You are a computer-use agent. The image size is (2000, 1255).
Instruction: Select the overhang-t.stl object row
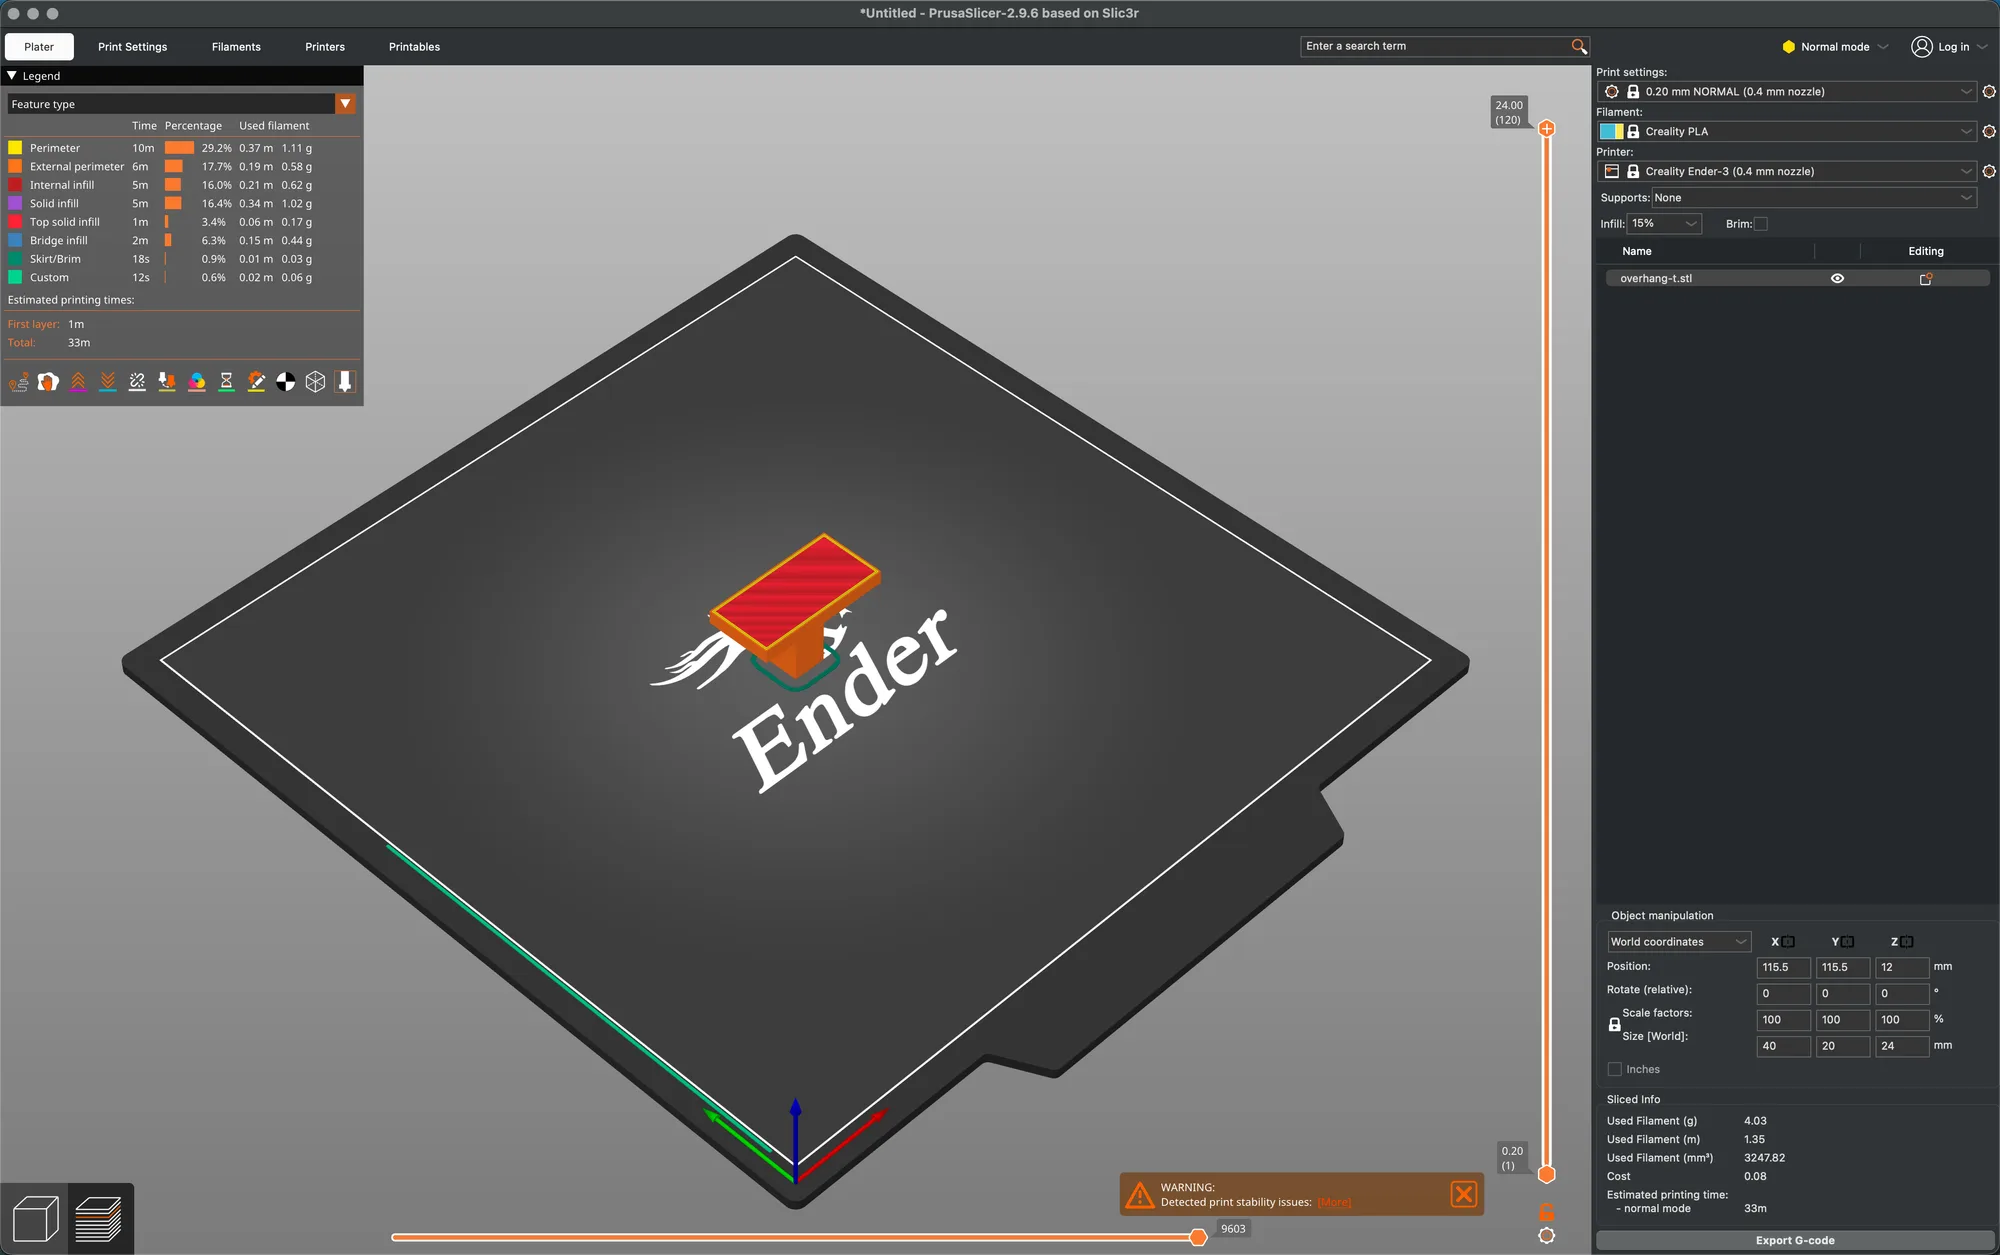[x=1797, y=279]
